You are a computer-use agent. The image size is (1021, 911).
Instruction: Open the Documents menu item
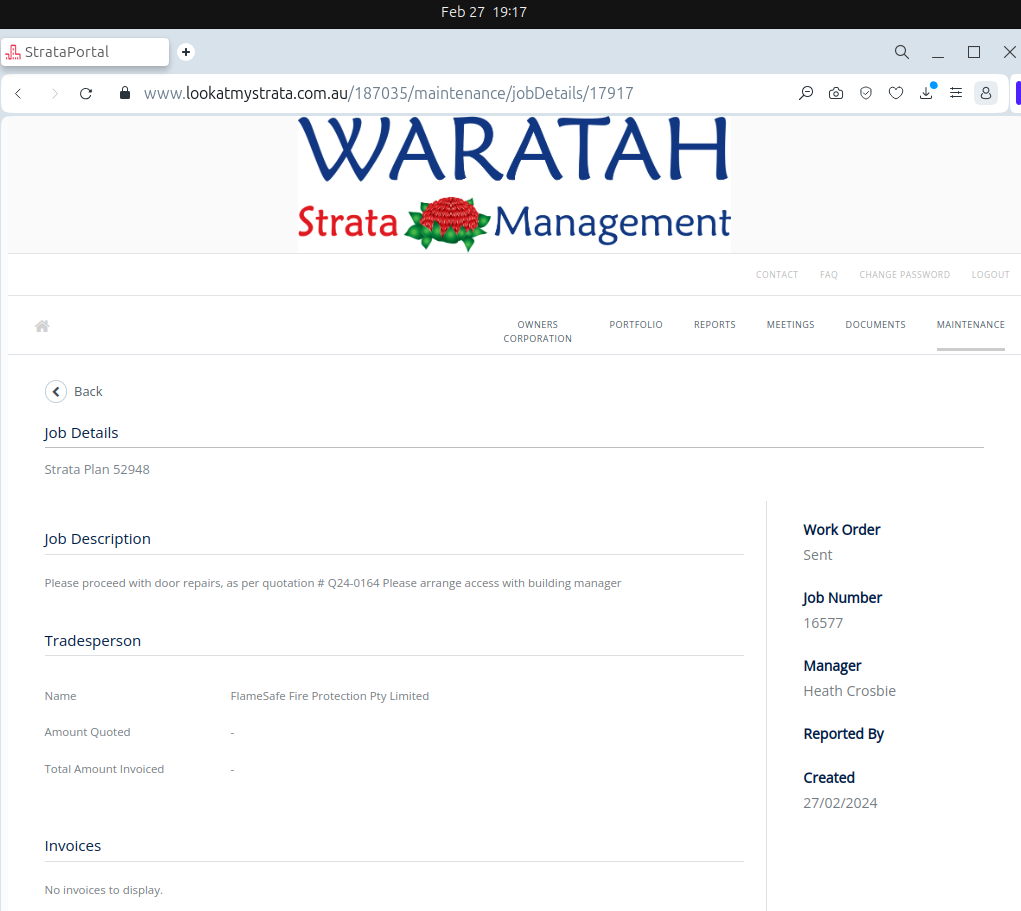point(876,324)
